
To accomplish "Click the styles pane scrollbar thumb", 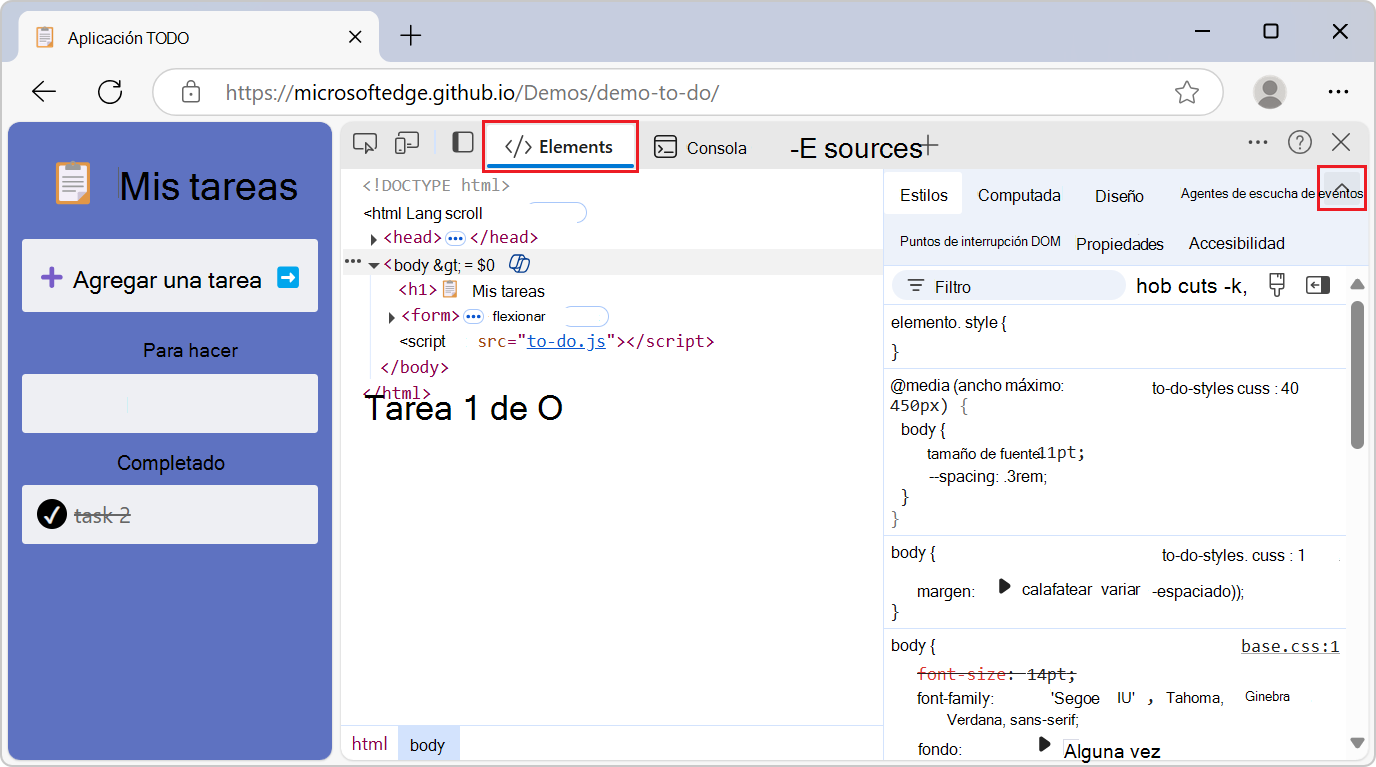I will pos(1357,375).
